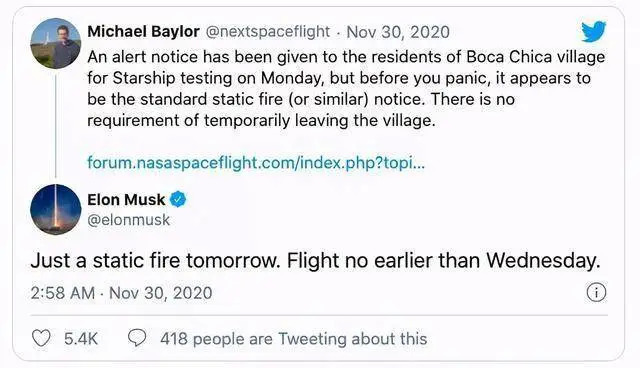Open Michael Baylor's profile picture
640x368 pixels.
tap(56, 43)
